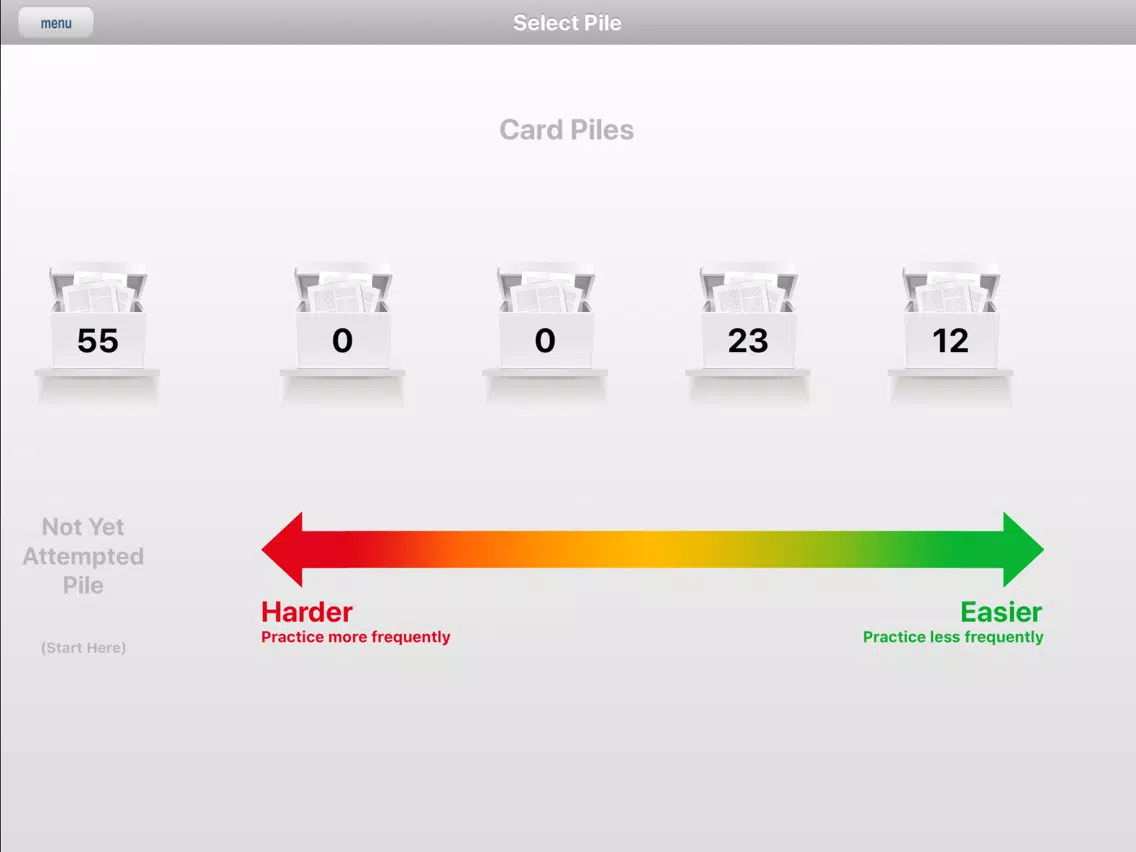The width and height of the screenshot is (1136, 852).
Task: Click the 'Select Pile' title
Action: [567, 22]
